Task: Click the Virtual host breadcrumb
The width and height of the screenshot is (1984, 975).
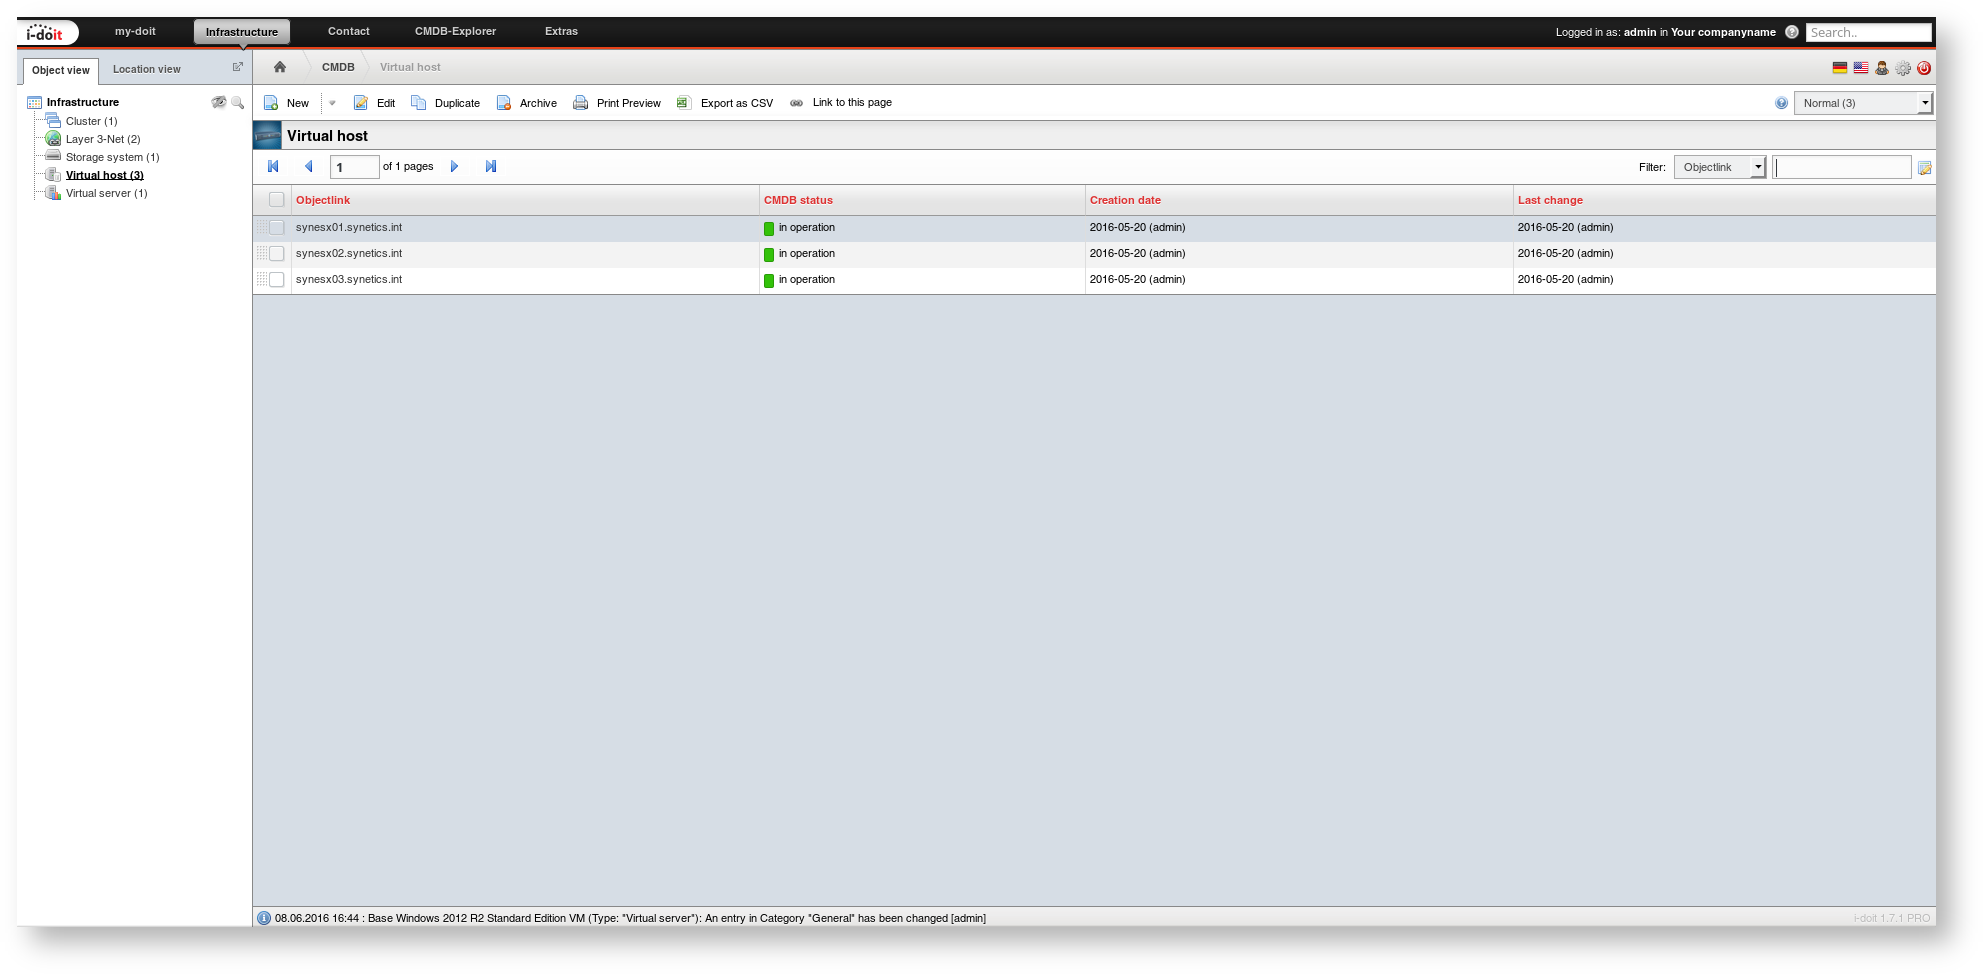Action: tap(410, 67)
